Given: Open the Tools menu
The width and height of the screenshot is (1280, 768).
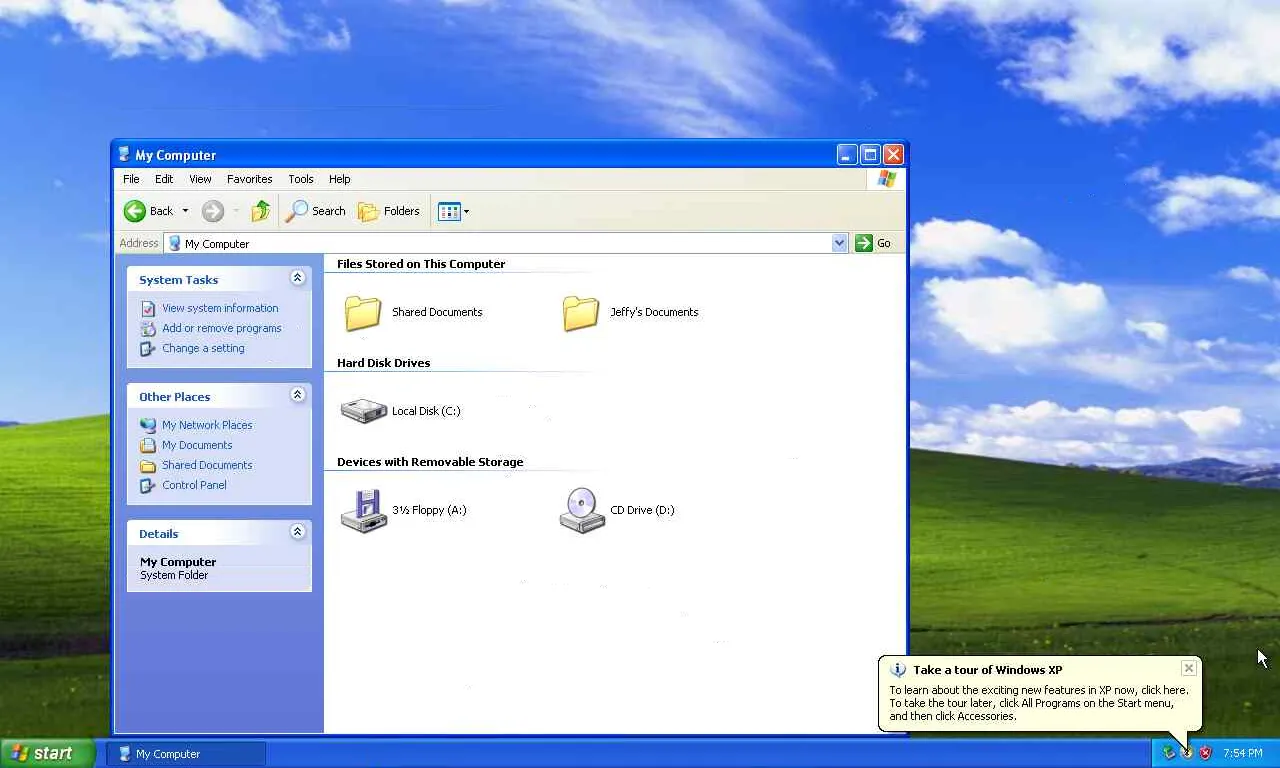Looking at the screenshot, I should coord(301,179).
